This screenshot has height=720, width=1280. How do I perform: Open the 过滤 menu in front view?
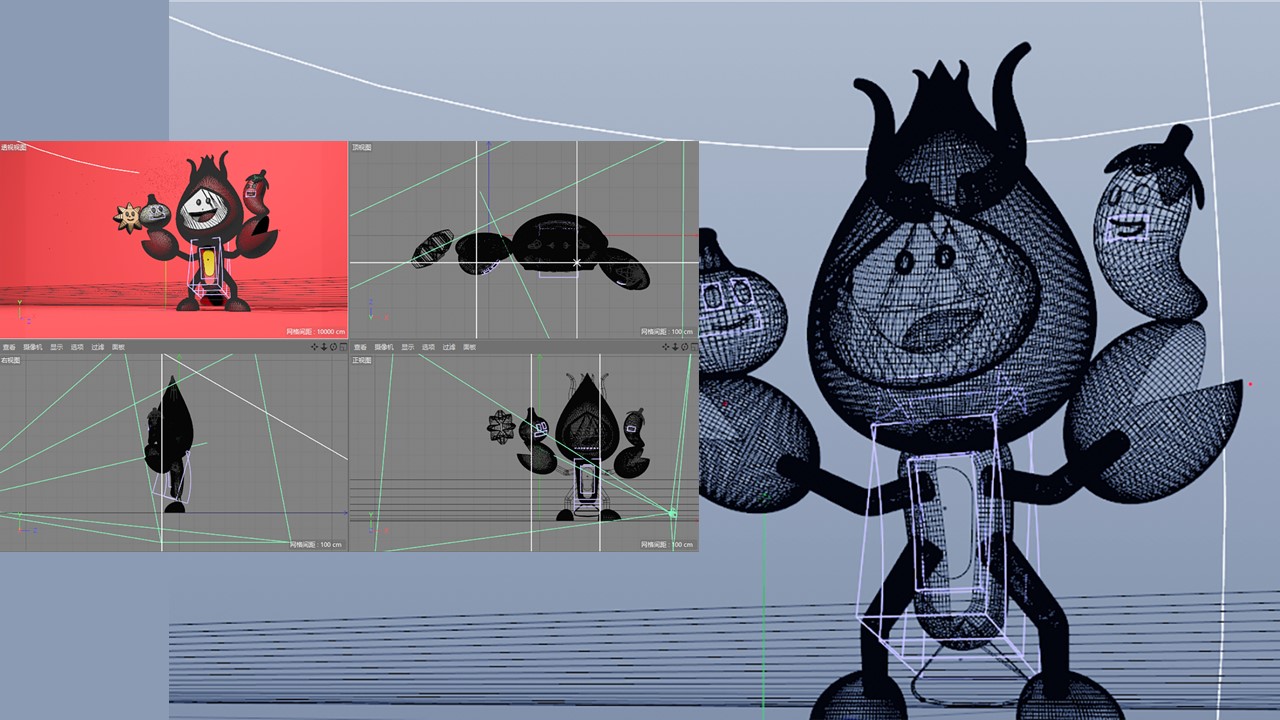pyautogui.click(x=449, y=347)
